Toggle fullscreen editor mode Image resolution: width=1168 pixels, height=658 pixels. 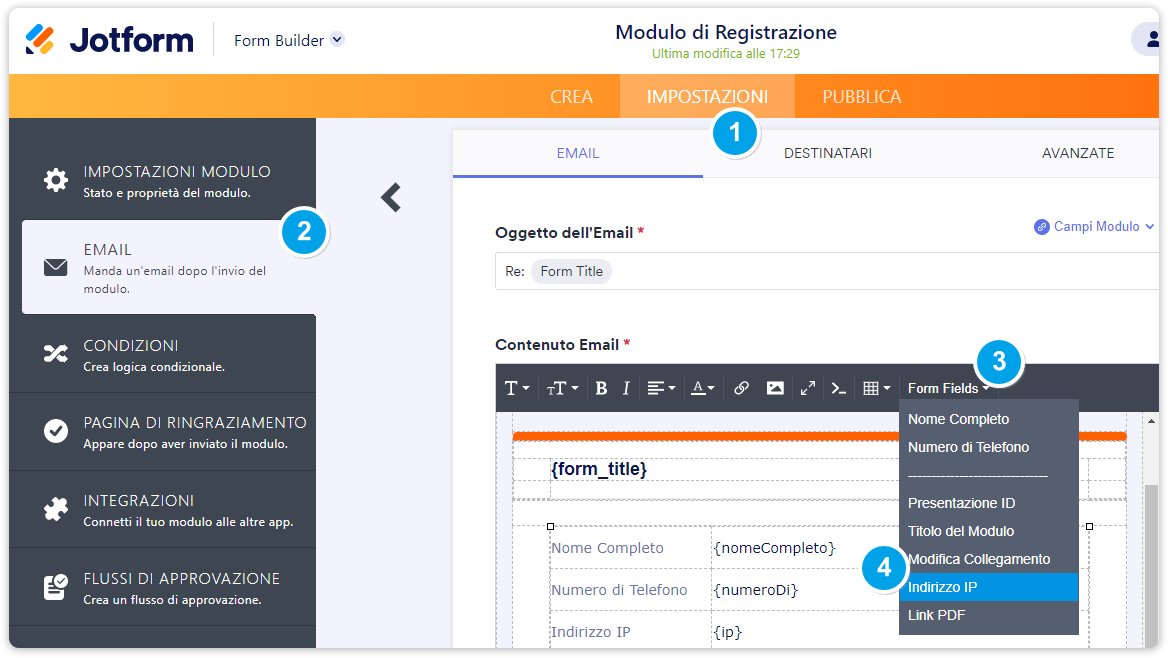point(807,388)
